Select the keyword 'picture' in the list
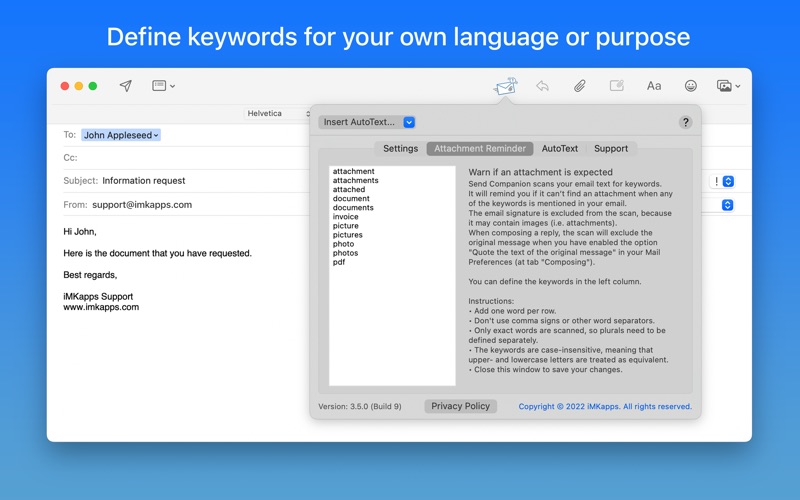 [x=345, y=226]
